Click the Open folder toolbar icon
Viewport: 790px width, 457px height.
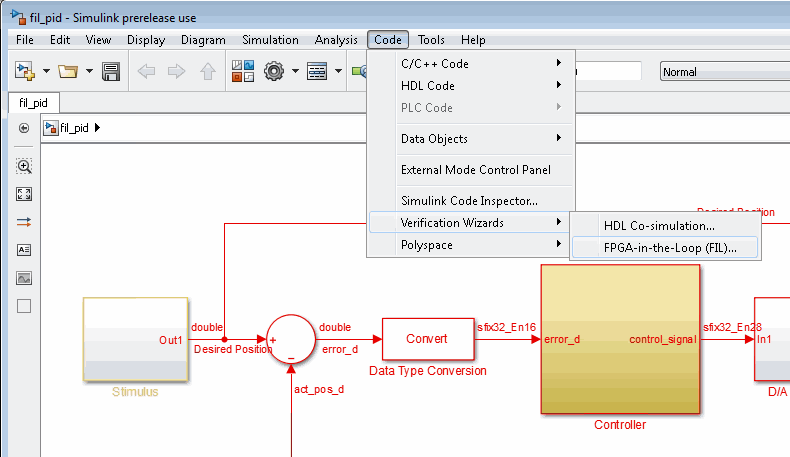pos(68,72)
